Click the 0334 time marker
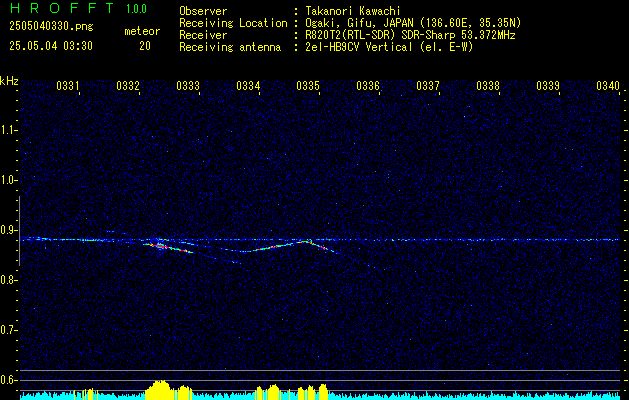The height and width of the screenshot is (400, 629). pos(248,85)
